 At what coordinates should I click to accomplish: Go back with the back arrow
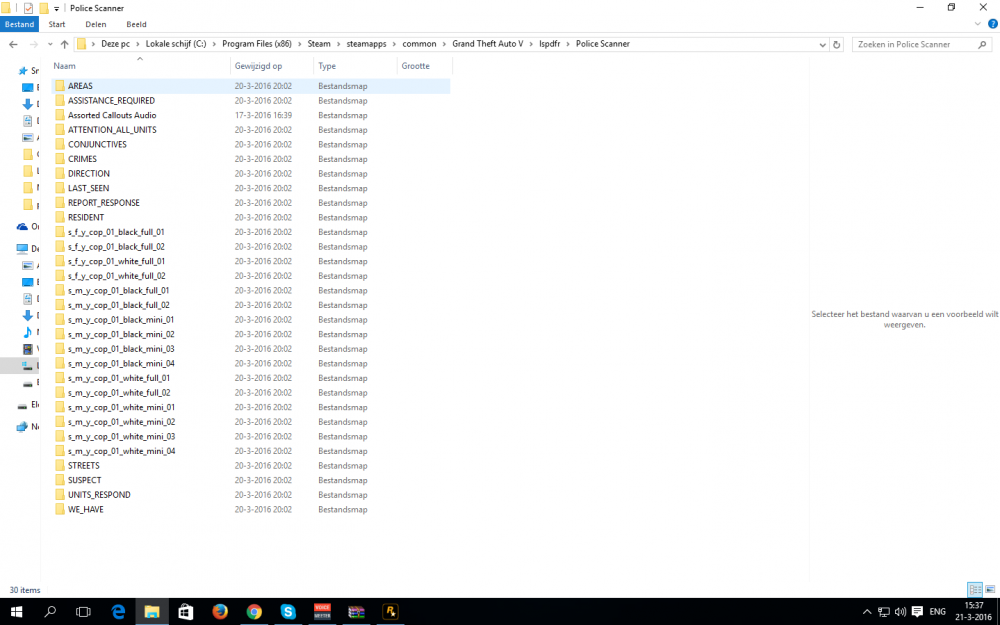[13, 44]
